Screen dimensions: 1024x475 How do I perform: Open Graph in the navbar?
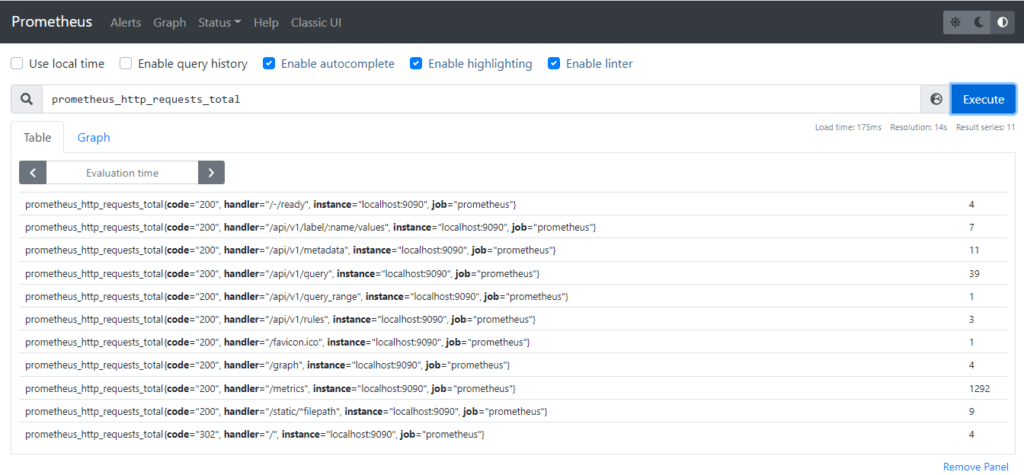pos(170,22)
